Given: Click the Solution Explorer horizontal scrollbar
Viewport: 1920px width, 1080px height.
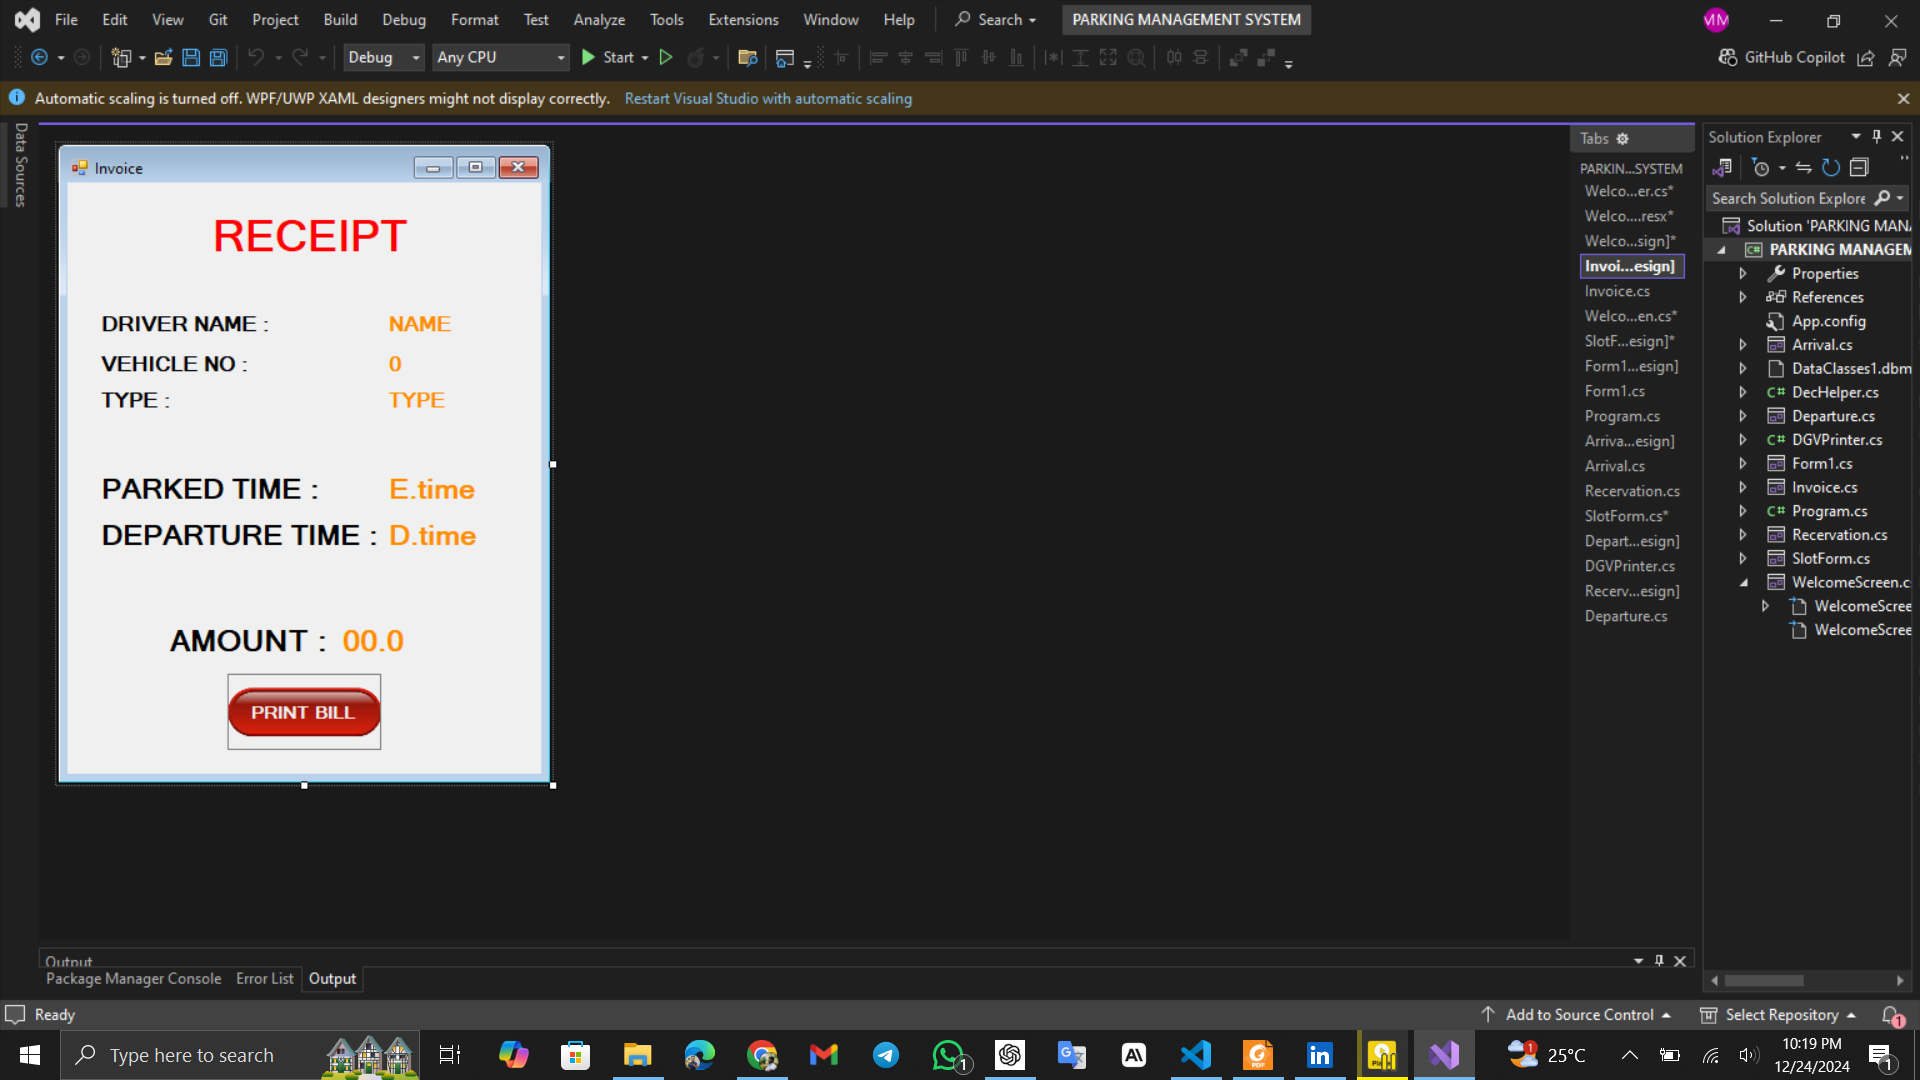Looking at the screenshot, I should click(1764, 981).
